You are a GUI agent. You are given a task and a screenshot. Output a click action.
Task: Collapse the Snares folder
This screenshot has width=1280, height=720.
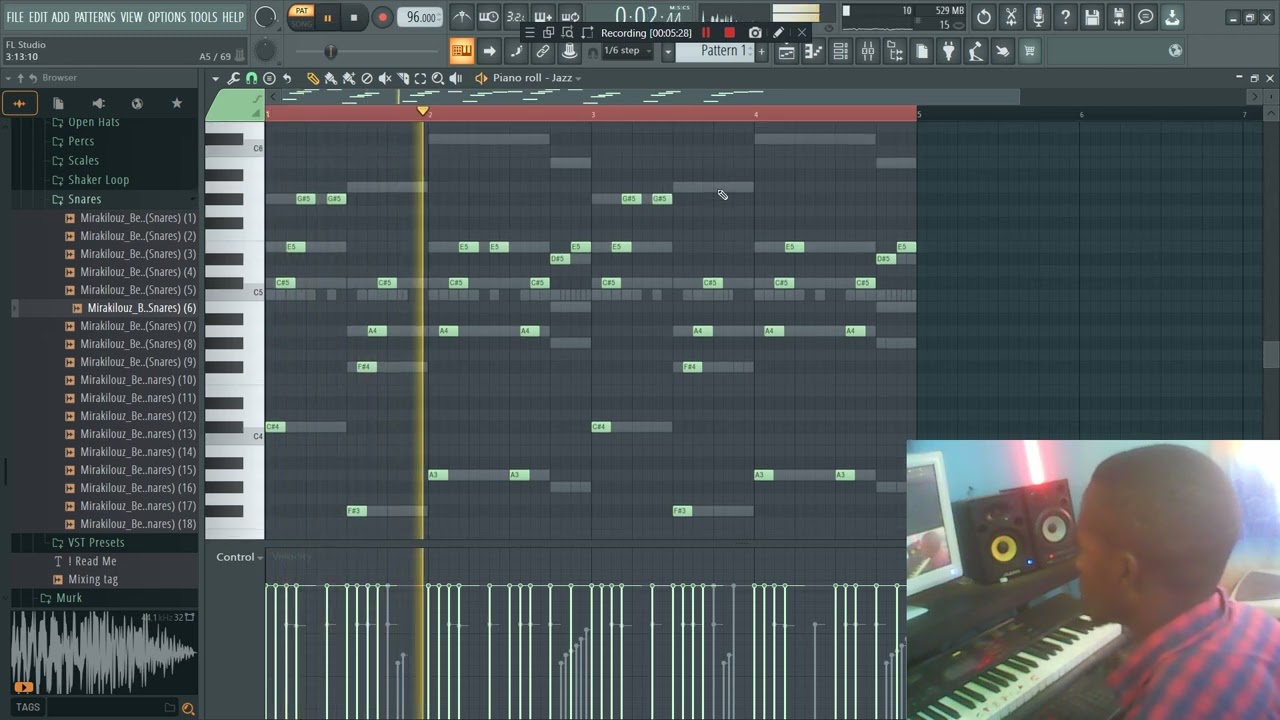(x=84, y=199)
